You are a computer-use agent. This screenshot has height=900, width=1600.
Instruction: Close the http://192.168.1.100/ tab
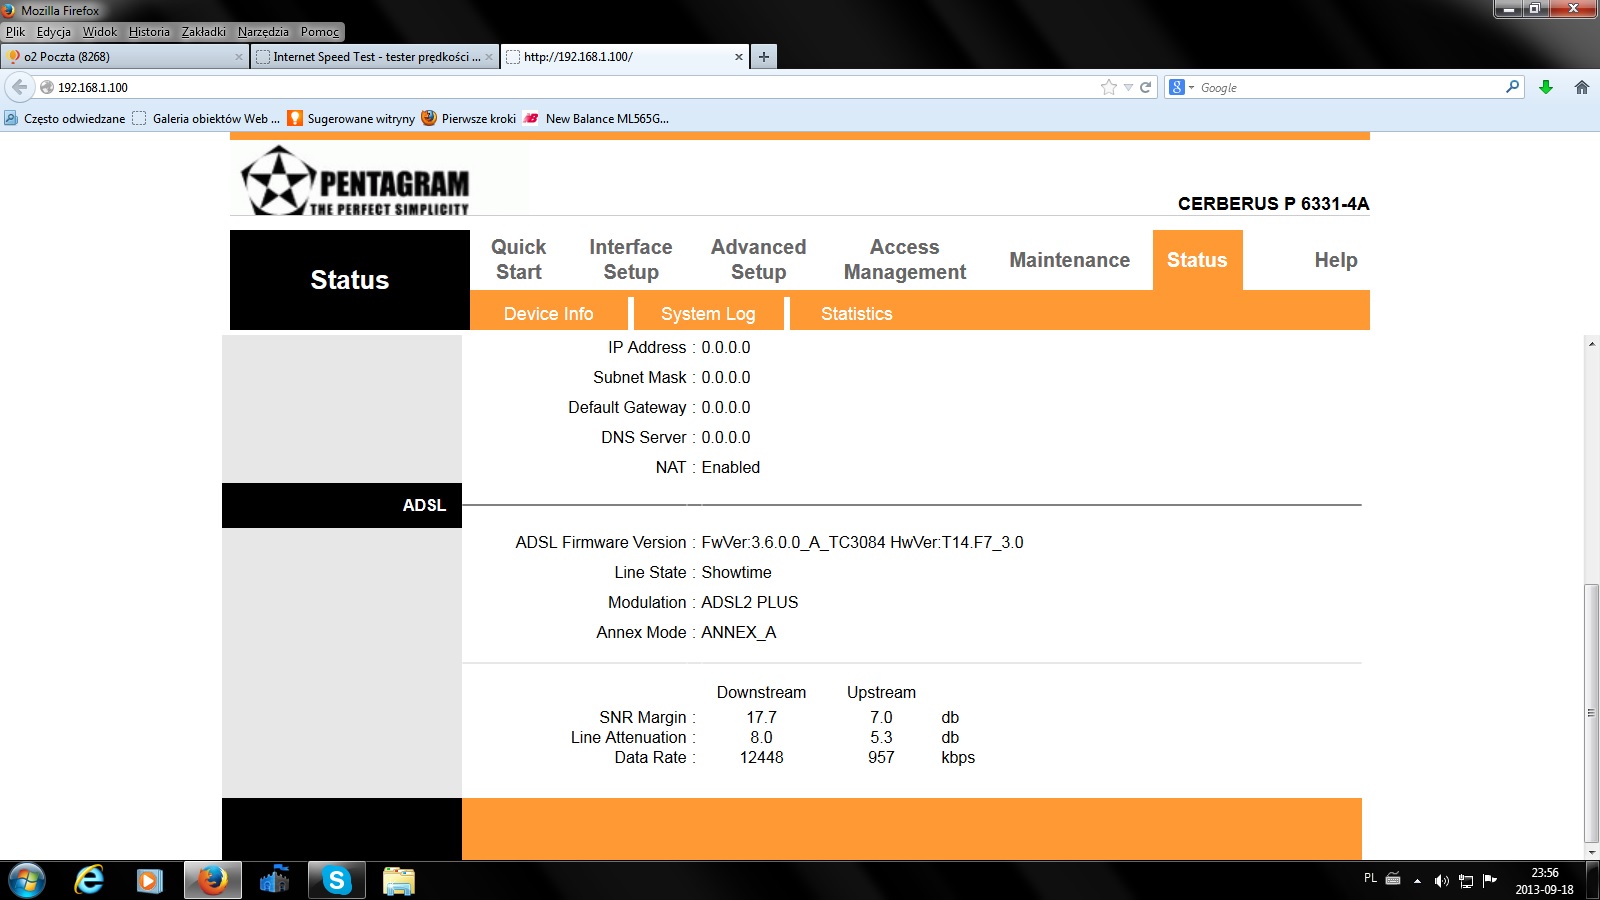point(739,57)
